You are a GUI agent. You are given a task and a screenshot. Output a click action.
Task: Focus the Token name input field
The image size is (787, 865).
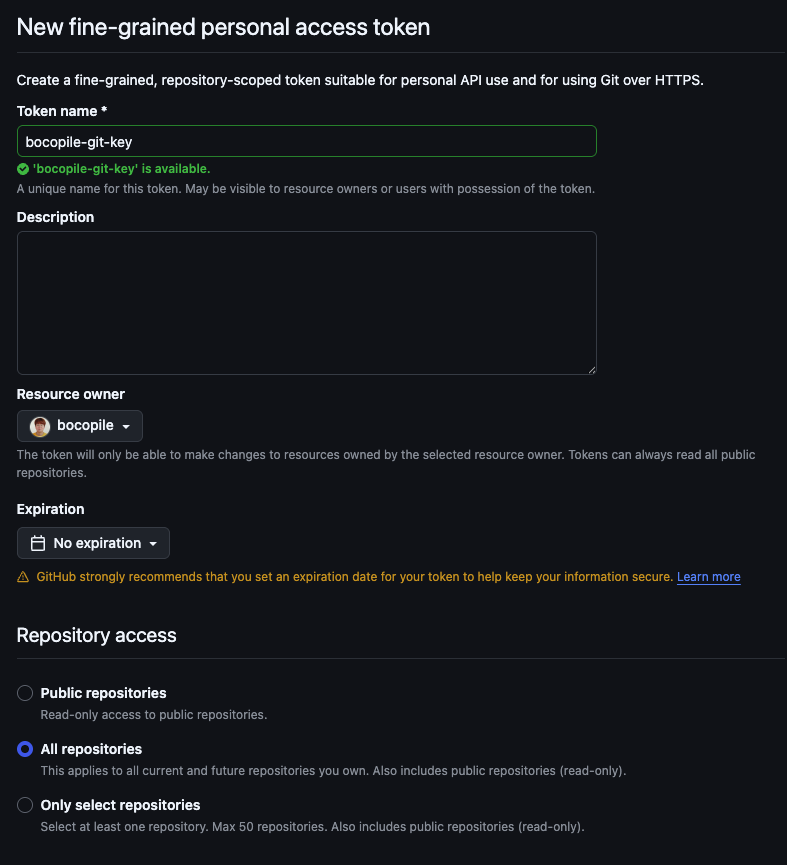(x=306, y=141)
